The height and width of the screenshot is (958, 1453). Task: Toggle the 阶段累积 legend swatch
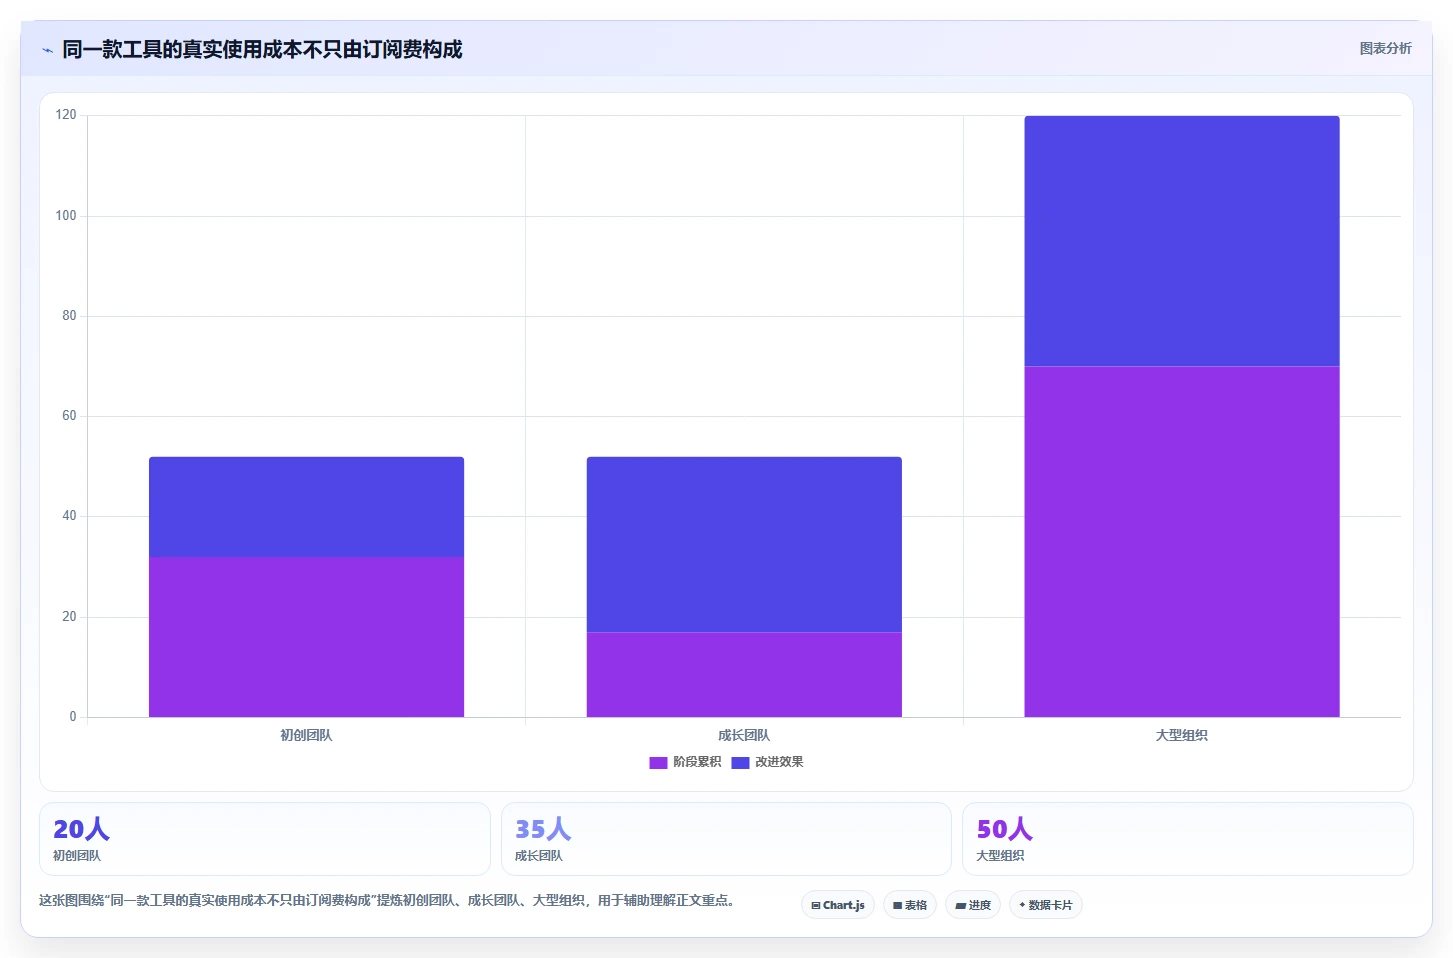pos(658,762)
